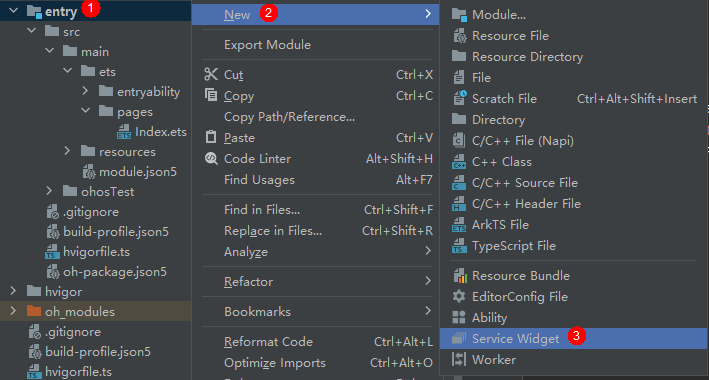Expand the entryability folder
The height and width of the screenshot is (380, 709).
point(85,91)
